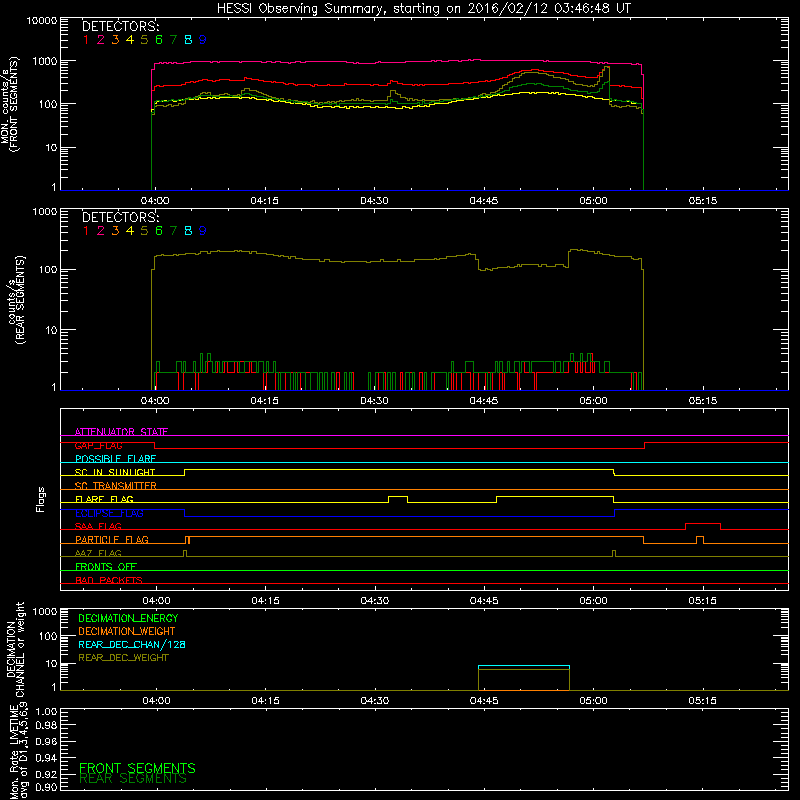Select the Flags vertical axis title
The height and width of the screenshot is (800, 800).
41,499
